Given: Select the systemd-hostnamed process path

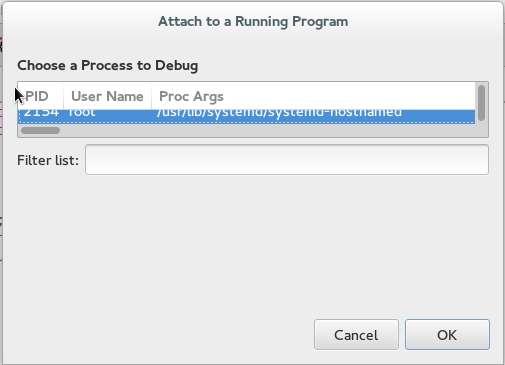Looking at the screenshot, I should (x=279, y=113).
